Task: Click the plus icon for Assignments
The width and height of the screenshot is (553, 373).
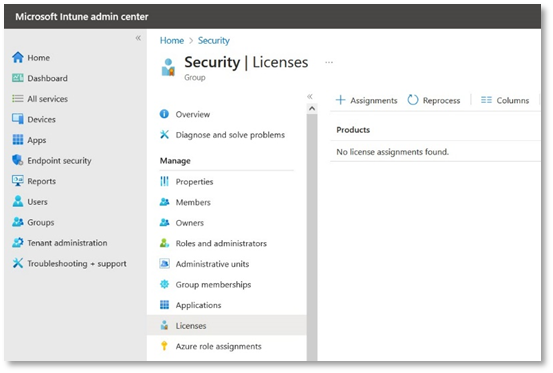Action: [340, 100]
